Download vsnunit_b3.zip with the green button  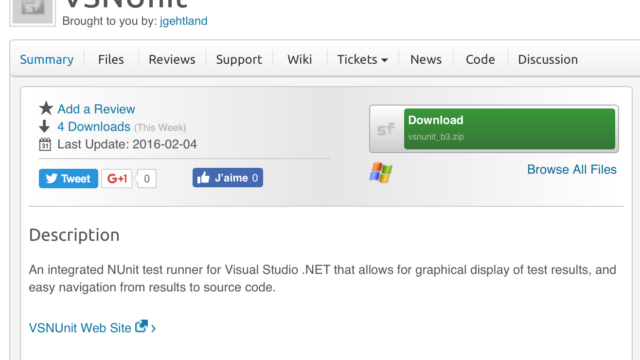[x=509, y=129]
